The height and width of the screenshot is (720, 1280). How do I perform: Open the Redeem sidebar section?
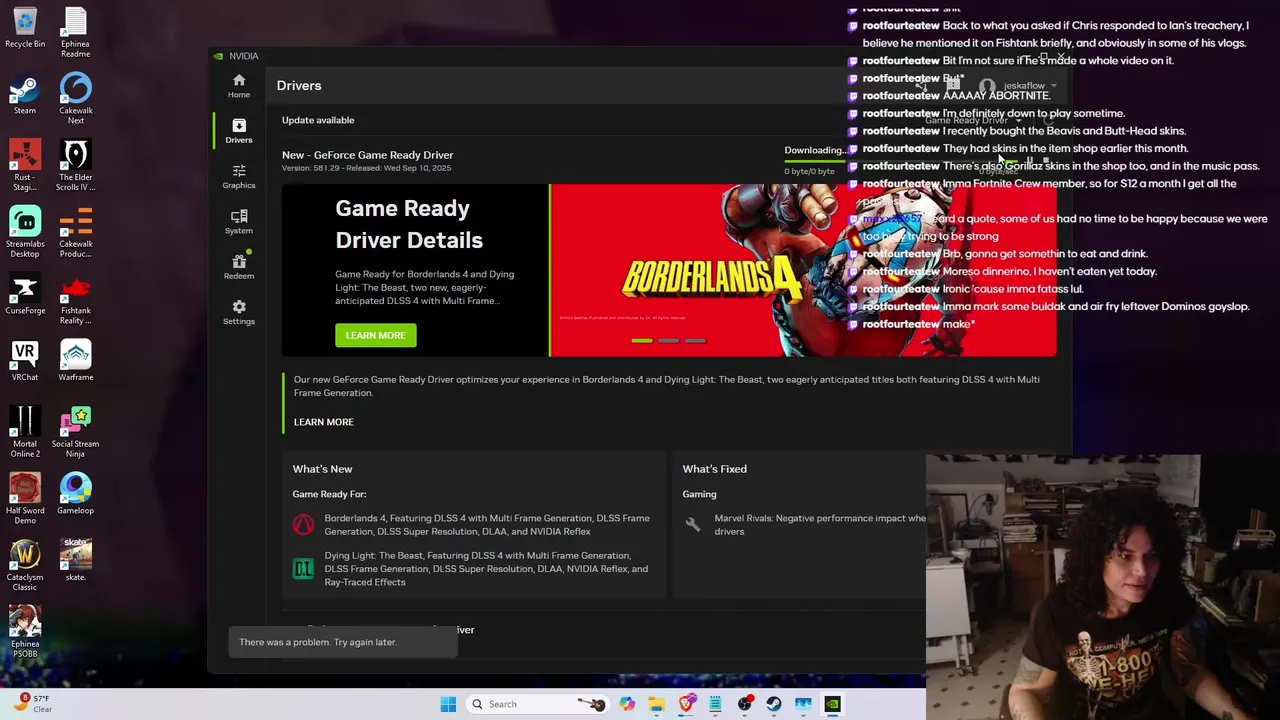(238, 267)
